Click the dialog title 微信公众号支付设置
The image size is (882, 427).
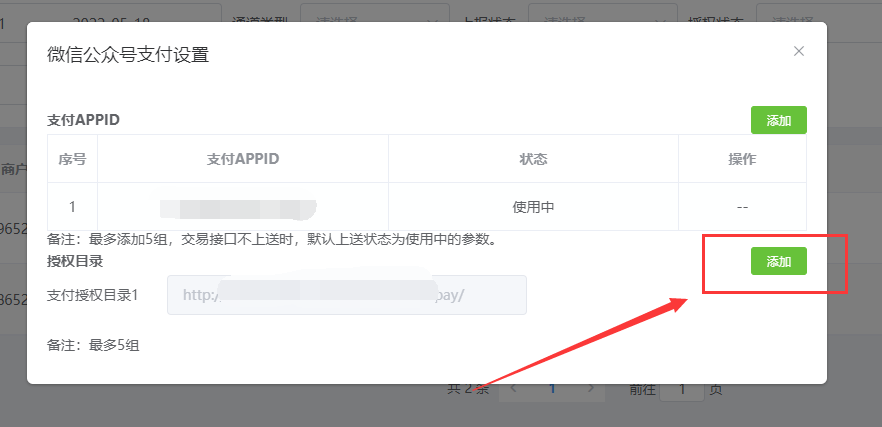[x=128, y=55]
